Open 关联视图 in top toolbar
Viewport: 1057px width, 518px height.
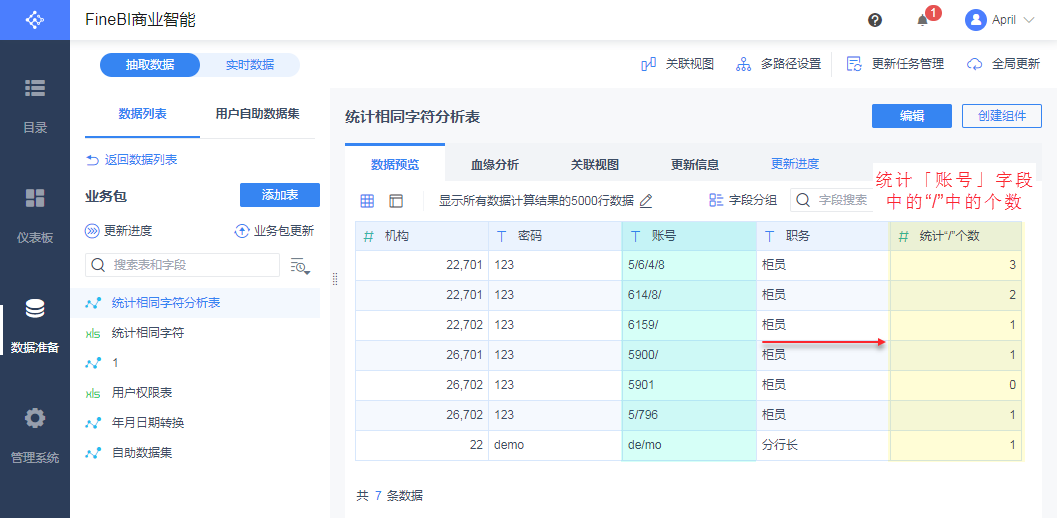[x=678, y=64]
